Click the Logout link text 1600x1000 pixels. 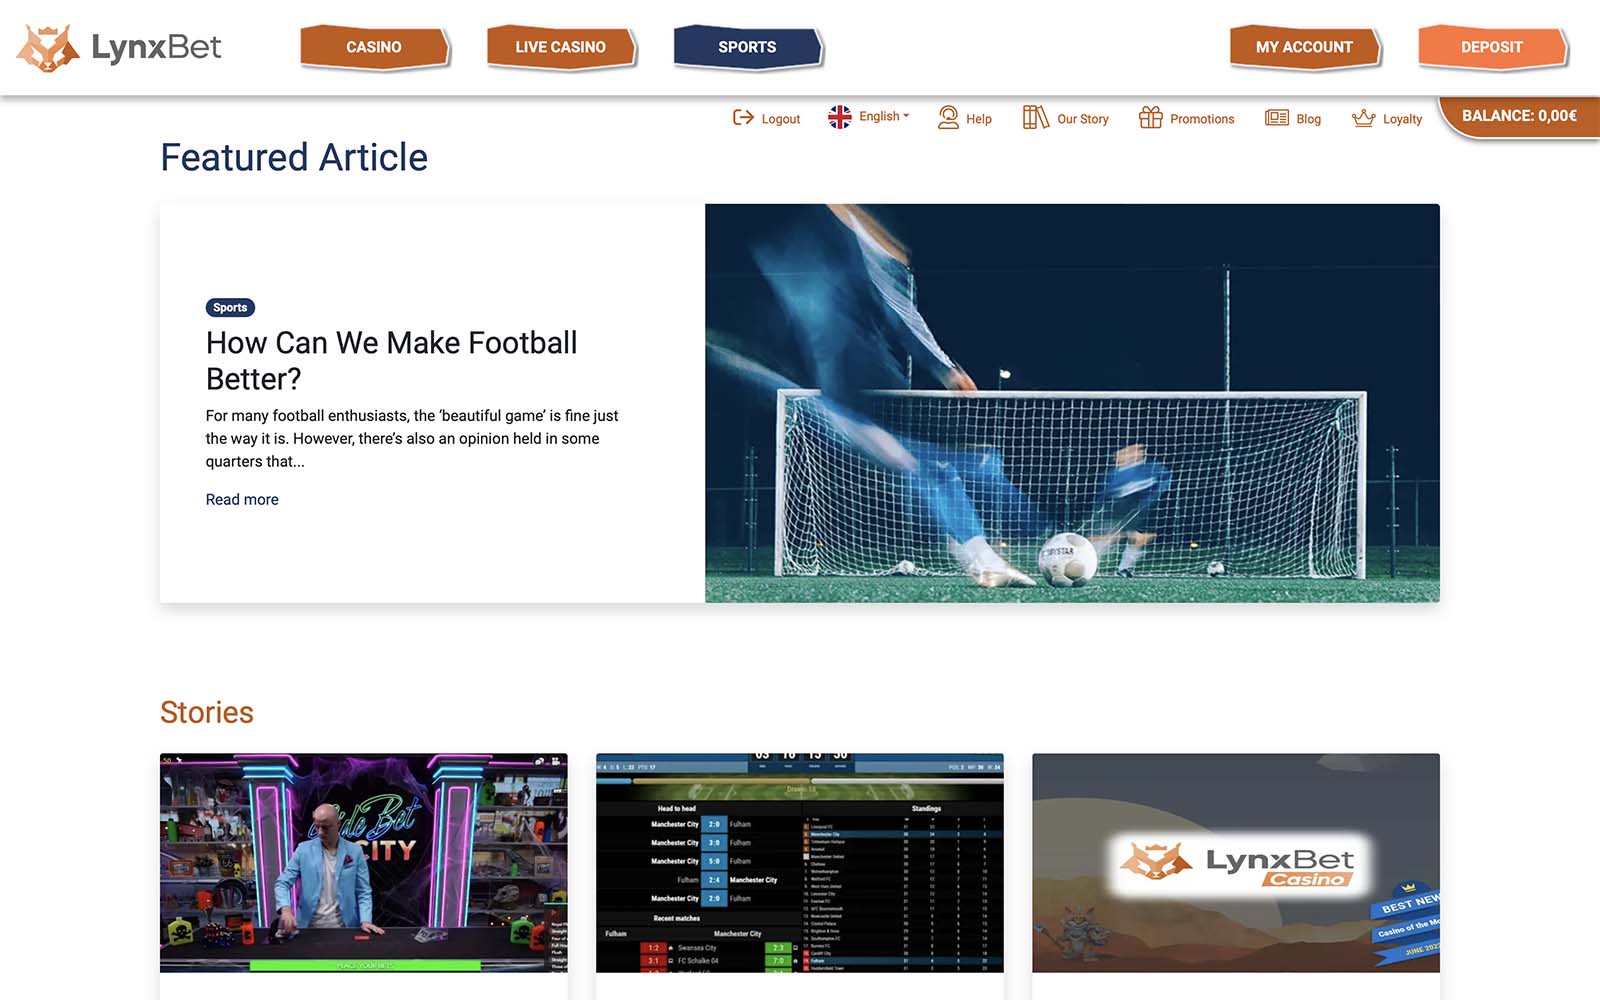coord(781,119)
